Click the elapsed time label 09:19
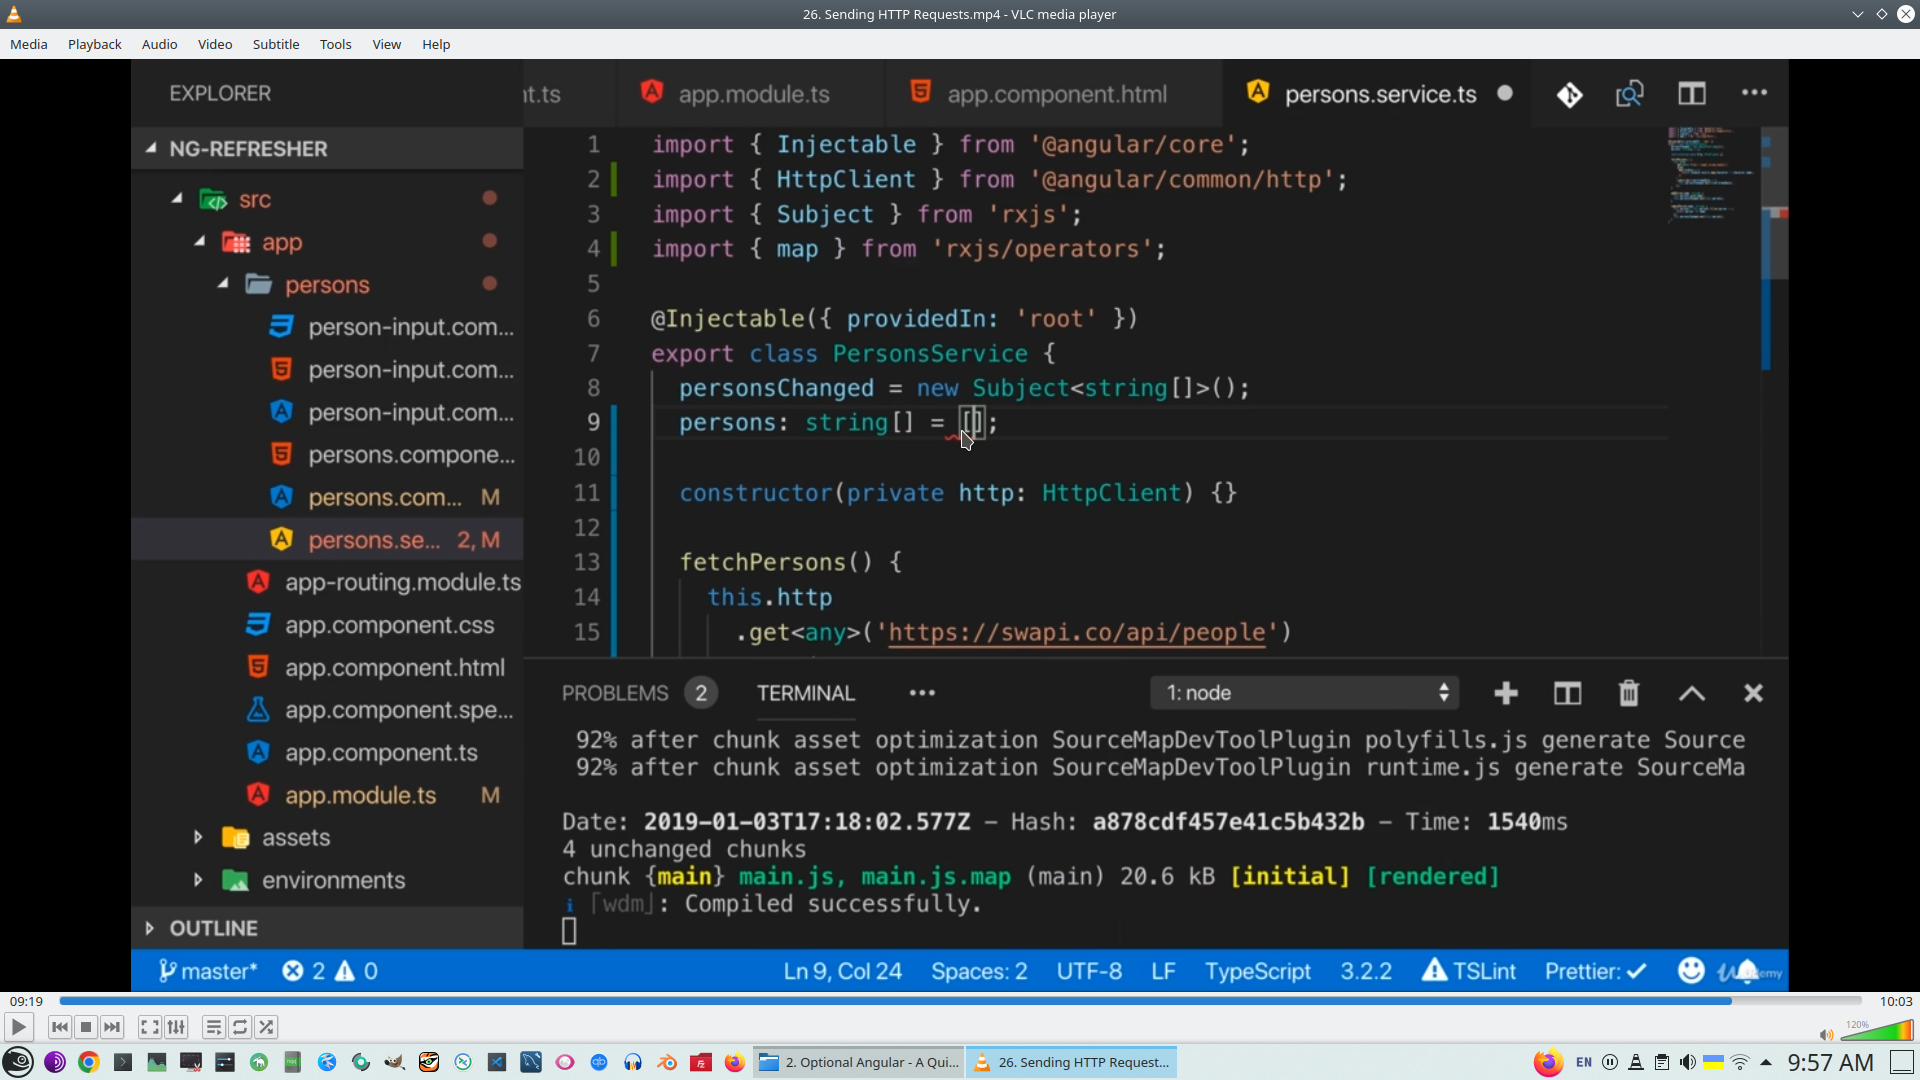The height and width of the screenshot is (1080, 1920). (26, 1001)
